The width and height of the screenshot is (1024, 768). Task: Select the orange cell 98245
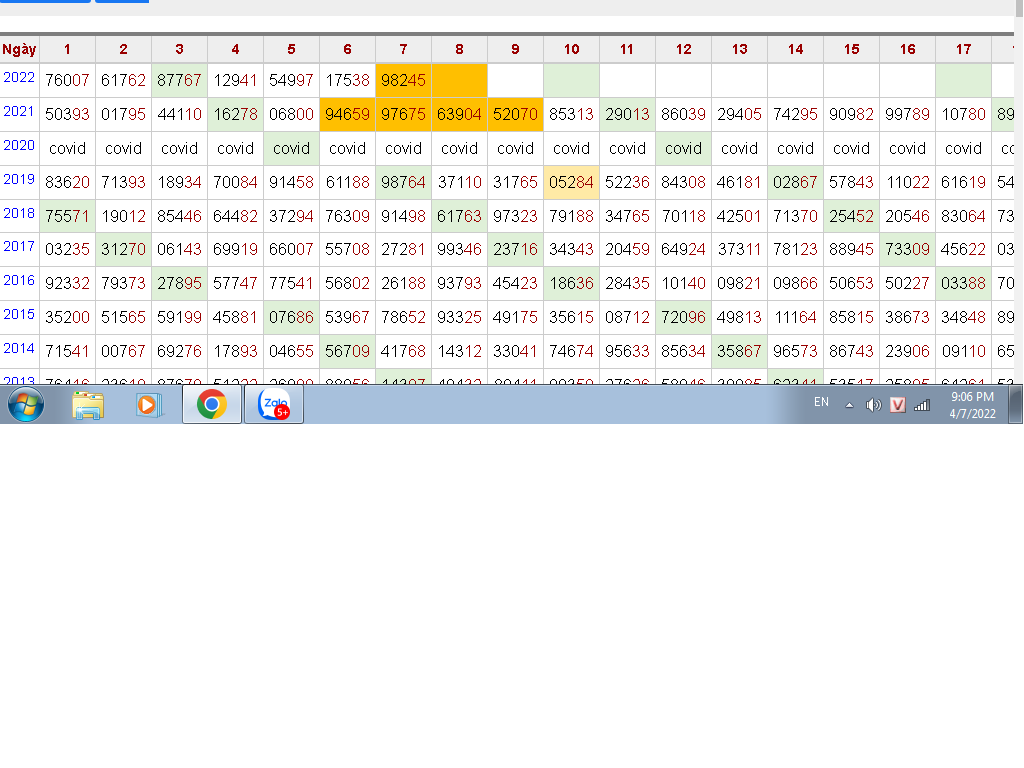click(403, 81)
